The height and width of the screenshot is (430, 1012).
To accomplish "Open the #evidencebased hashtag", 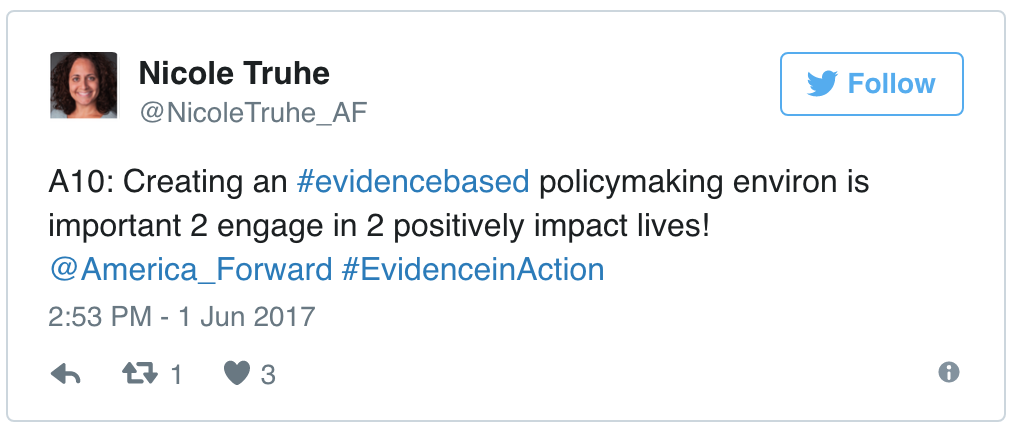I will [414, 182].
